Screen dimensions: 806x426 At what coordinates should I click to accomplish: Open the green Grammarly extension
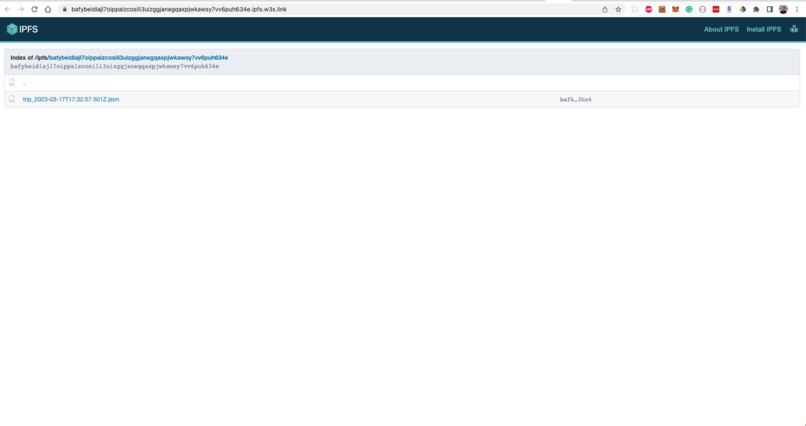(x=689, y=9)
